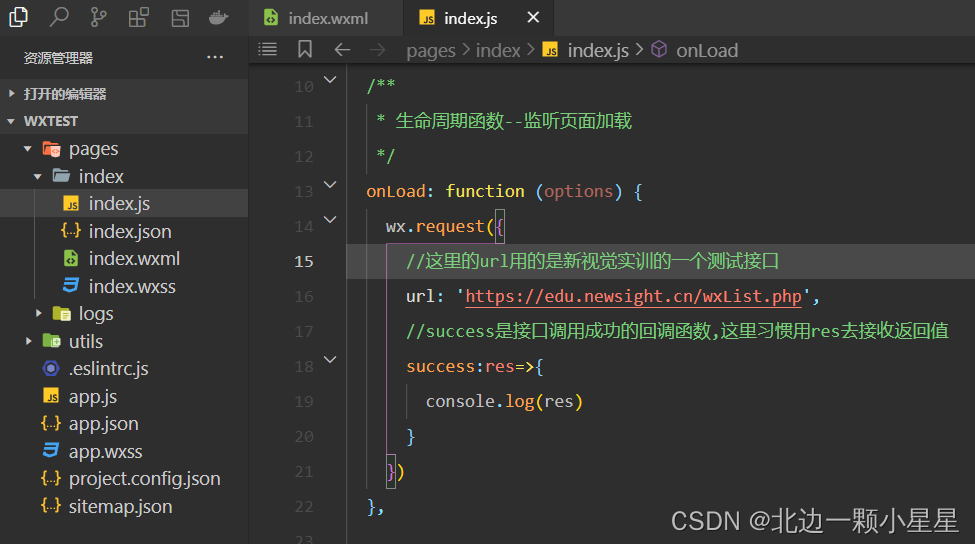Viewport: 975px width, 544px height.
Task: Open the Docker whale icon
Action: (218, 17)
